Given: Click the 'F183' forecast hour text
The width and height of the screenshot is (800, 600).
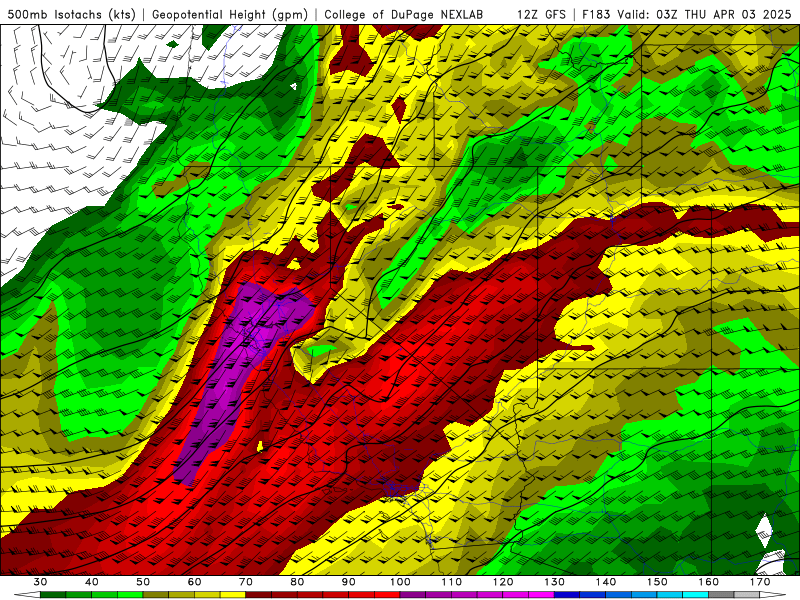Looking at the screenshot, I should [x=596, y=14].
